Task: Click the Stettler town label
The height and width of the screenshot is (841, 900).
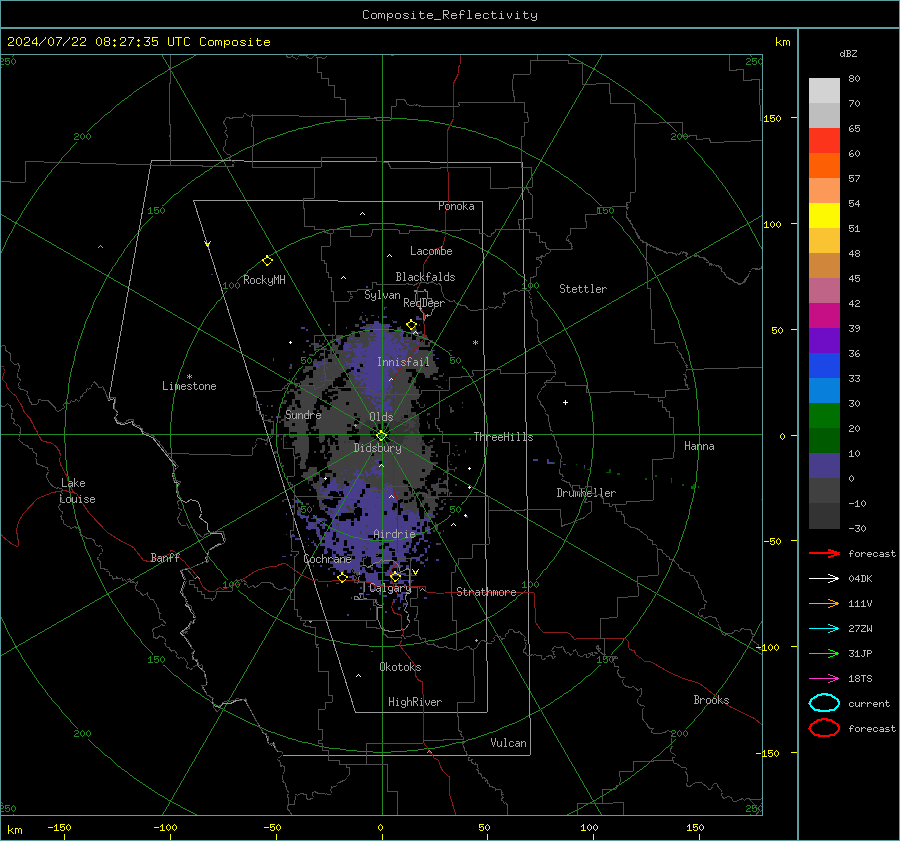Action: pyautogui.click(x=583, y=289)
